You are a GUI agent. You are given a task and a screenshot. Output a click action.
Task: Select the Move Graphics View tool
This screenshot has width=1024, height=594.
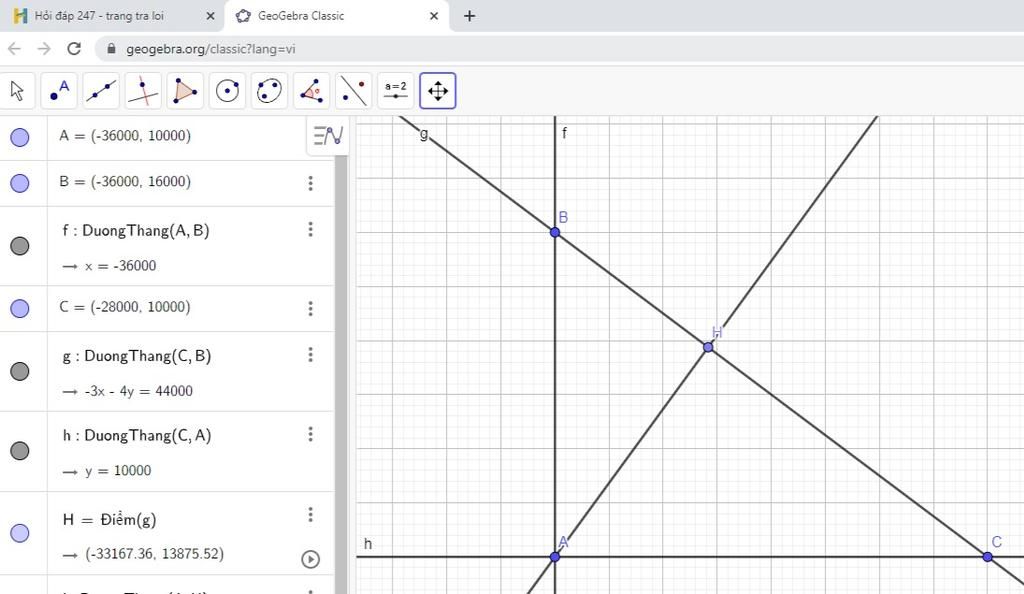click(x=438, y=91)
